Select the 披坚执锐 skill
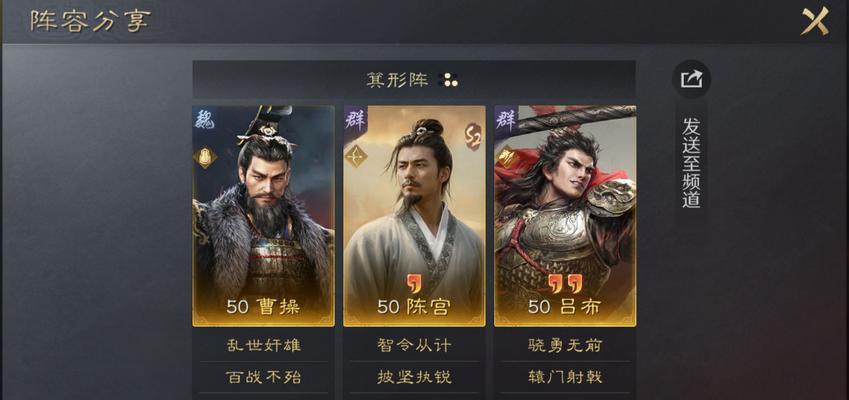This screenshot has width=849, height=400. 414,377
